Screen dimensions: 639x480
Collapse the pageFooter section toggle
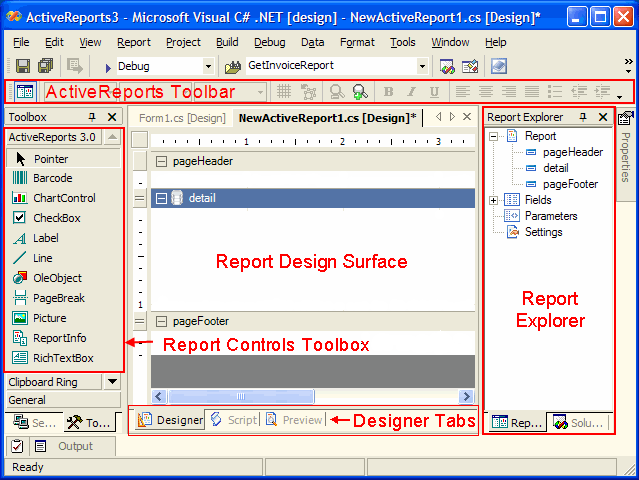(x=162, y=322)
